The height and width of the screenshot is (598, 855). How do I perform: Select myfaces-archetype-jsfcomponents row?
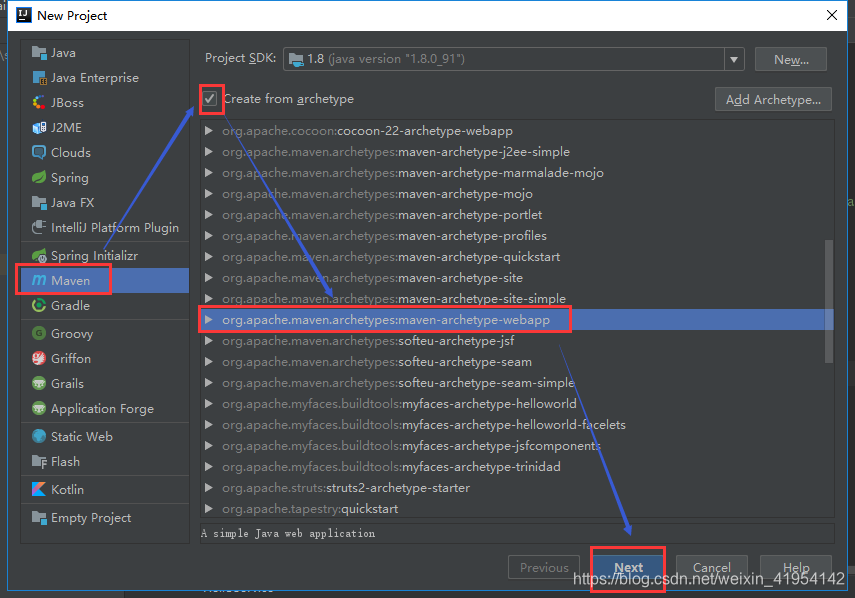coord(517,445)
